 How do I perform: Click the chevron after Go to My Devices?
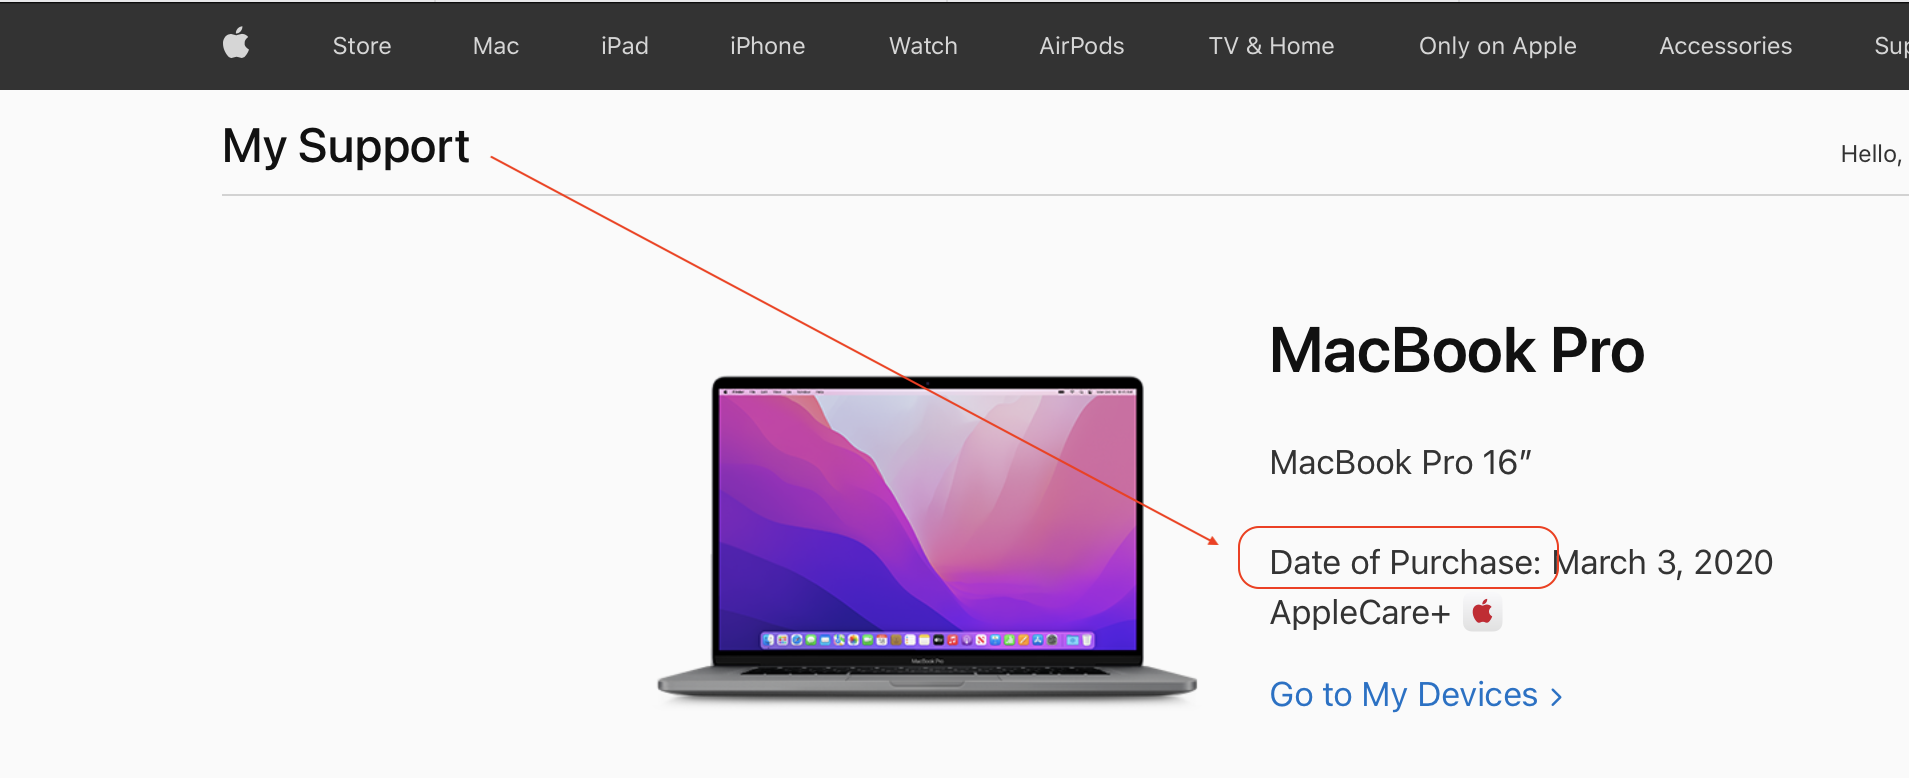(1556, 697)
